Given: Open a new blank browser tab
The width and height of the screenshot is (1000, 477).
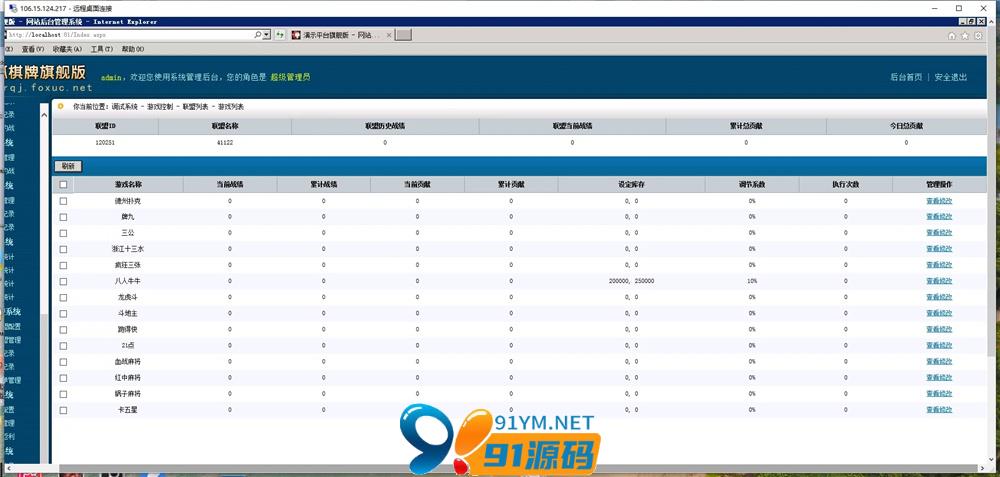Looking at the screenshot, I should point(403,35).
